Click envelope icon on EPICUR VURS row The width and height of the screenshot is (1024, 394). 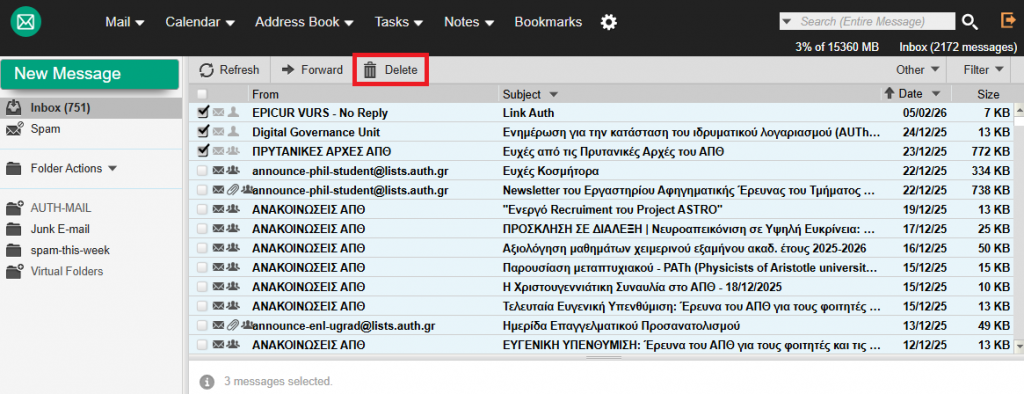tap(218, 113)
